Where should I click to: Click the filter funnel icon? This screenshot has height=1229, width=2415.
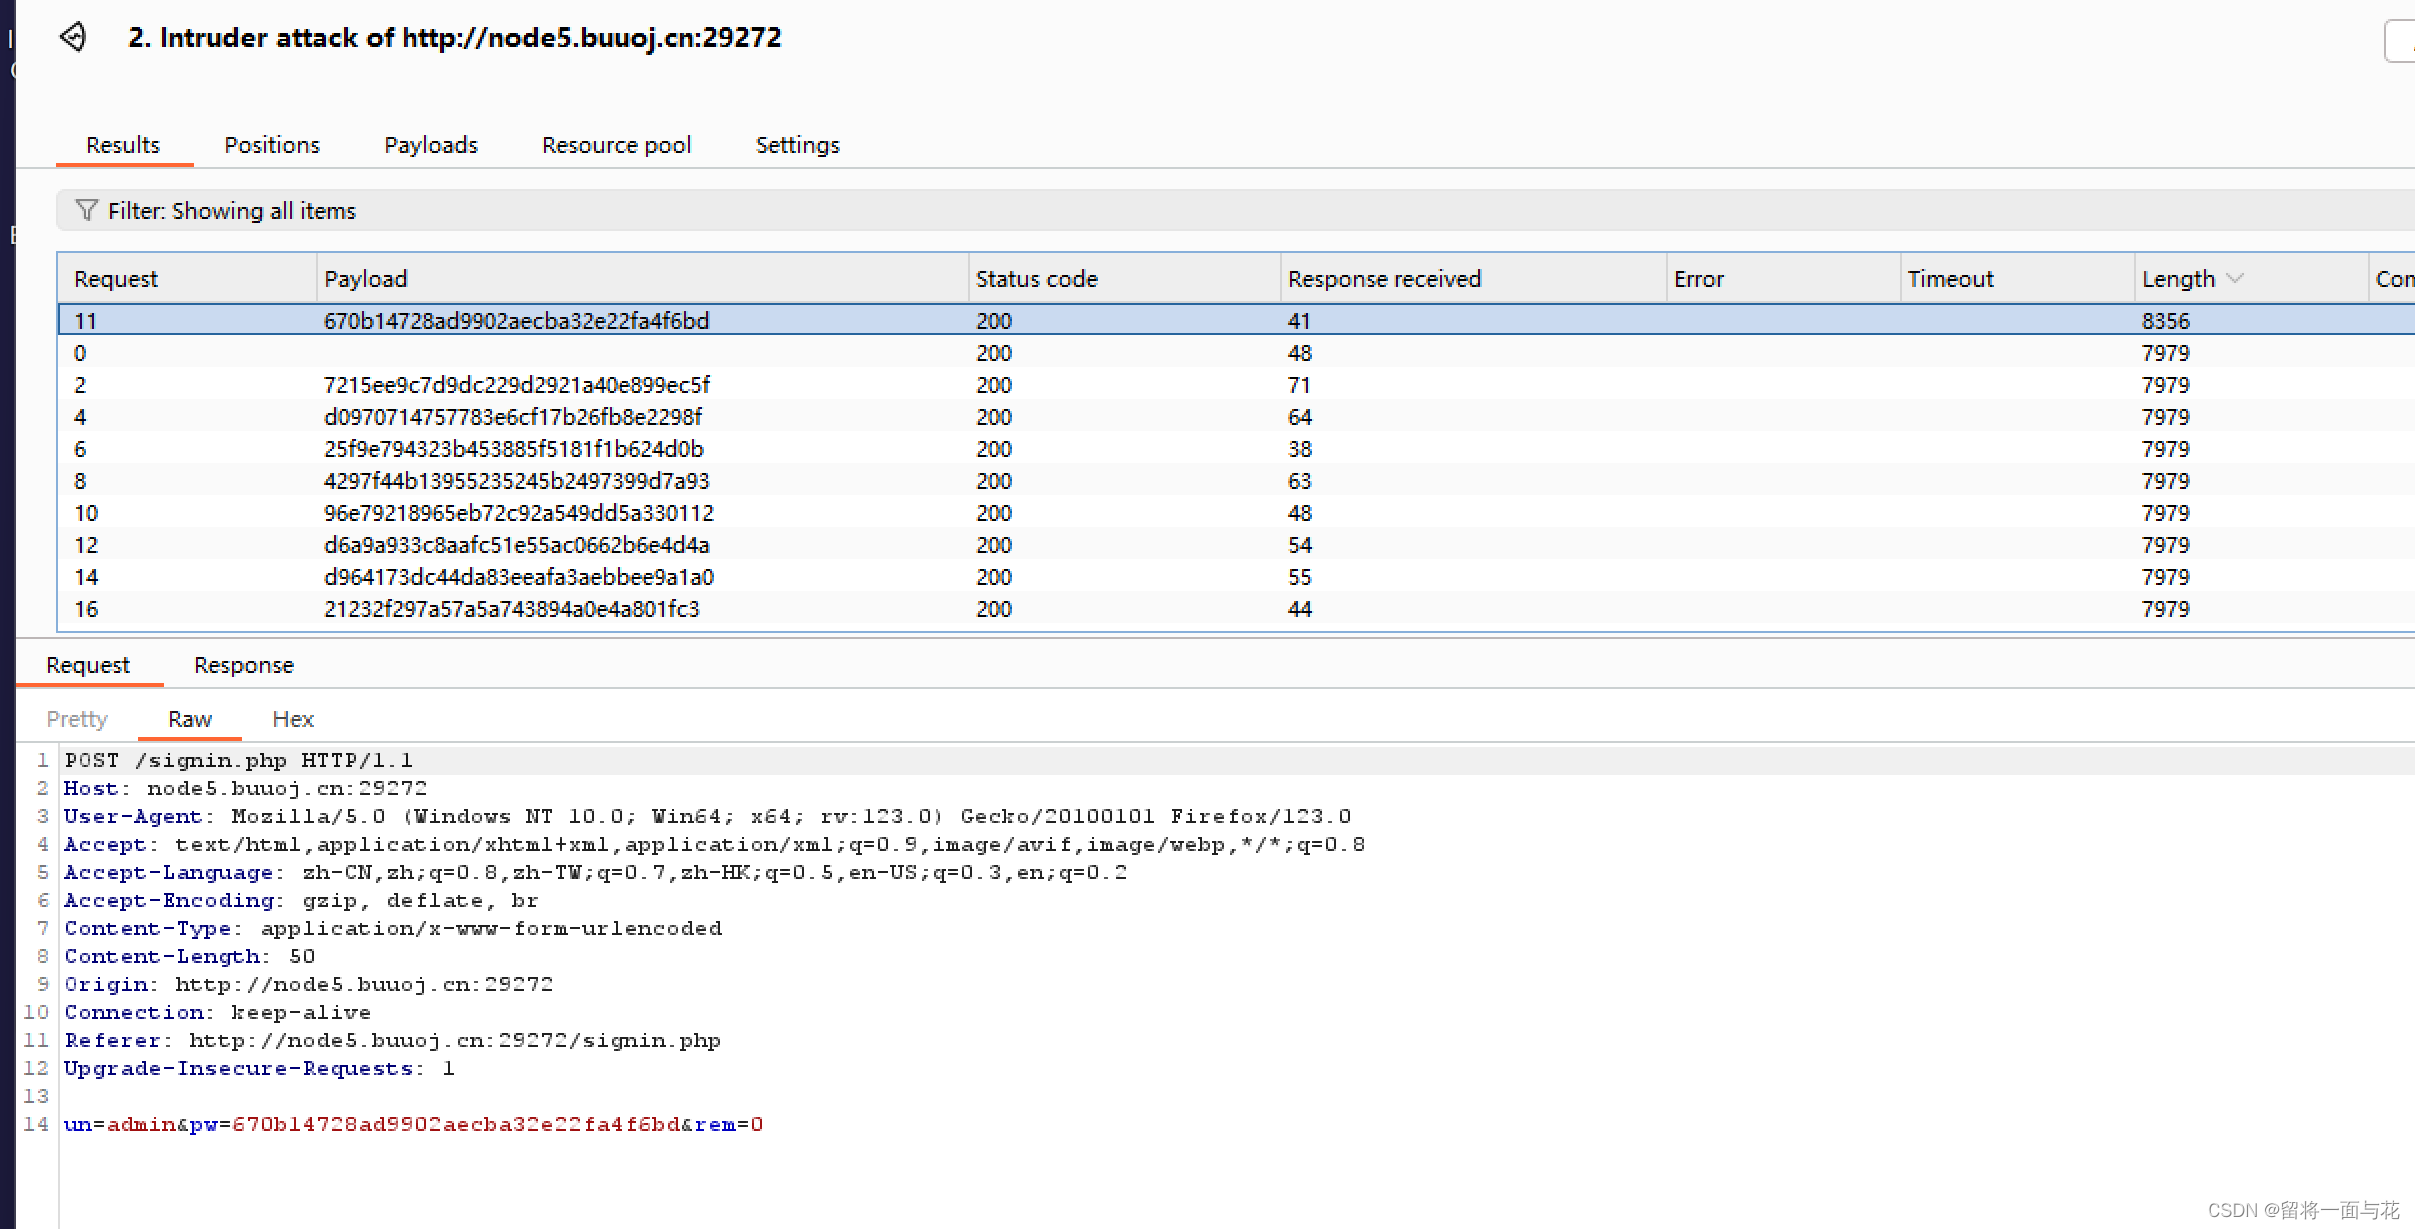pyautogui.click(x=86, y=210)
